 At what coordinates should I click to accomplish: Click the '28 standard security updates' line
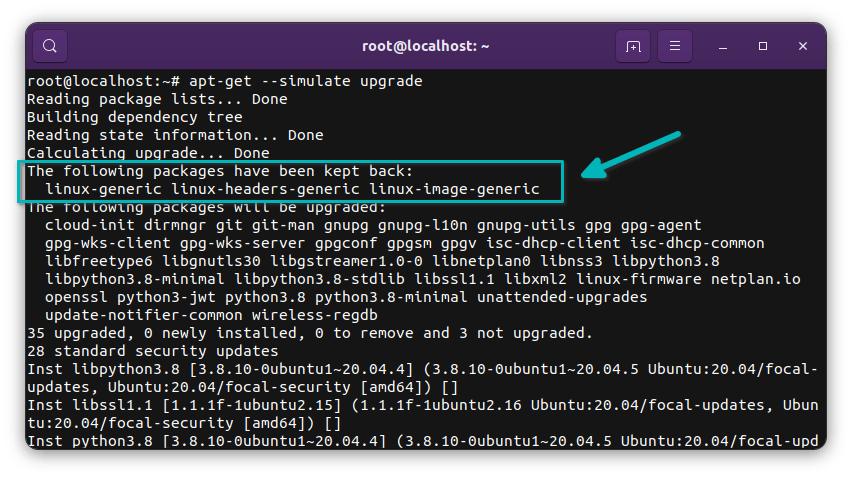click(152, 351)
